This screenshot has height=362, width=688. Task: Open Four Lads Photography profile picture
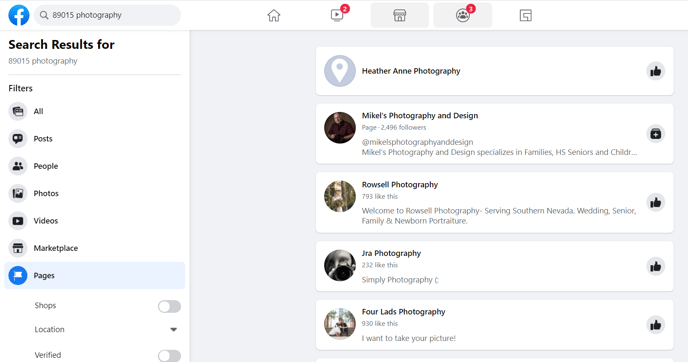(340, 324)
